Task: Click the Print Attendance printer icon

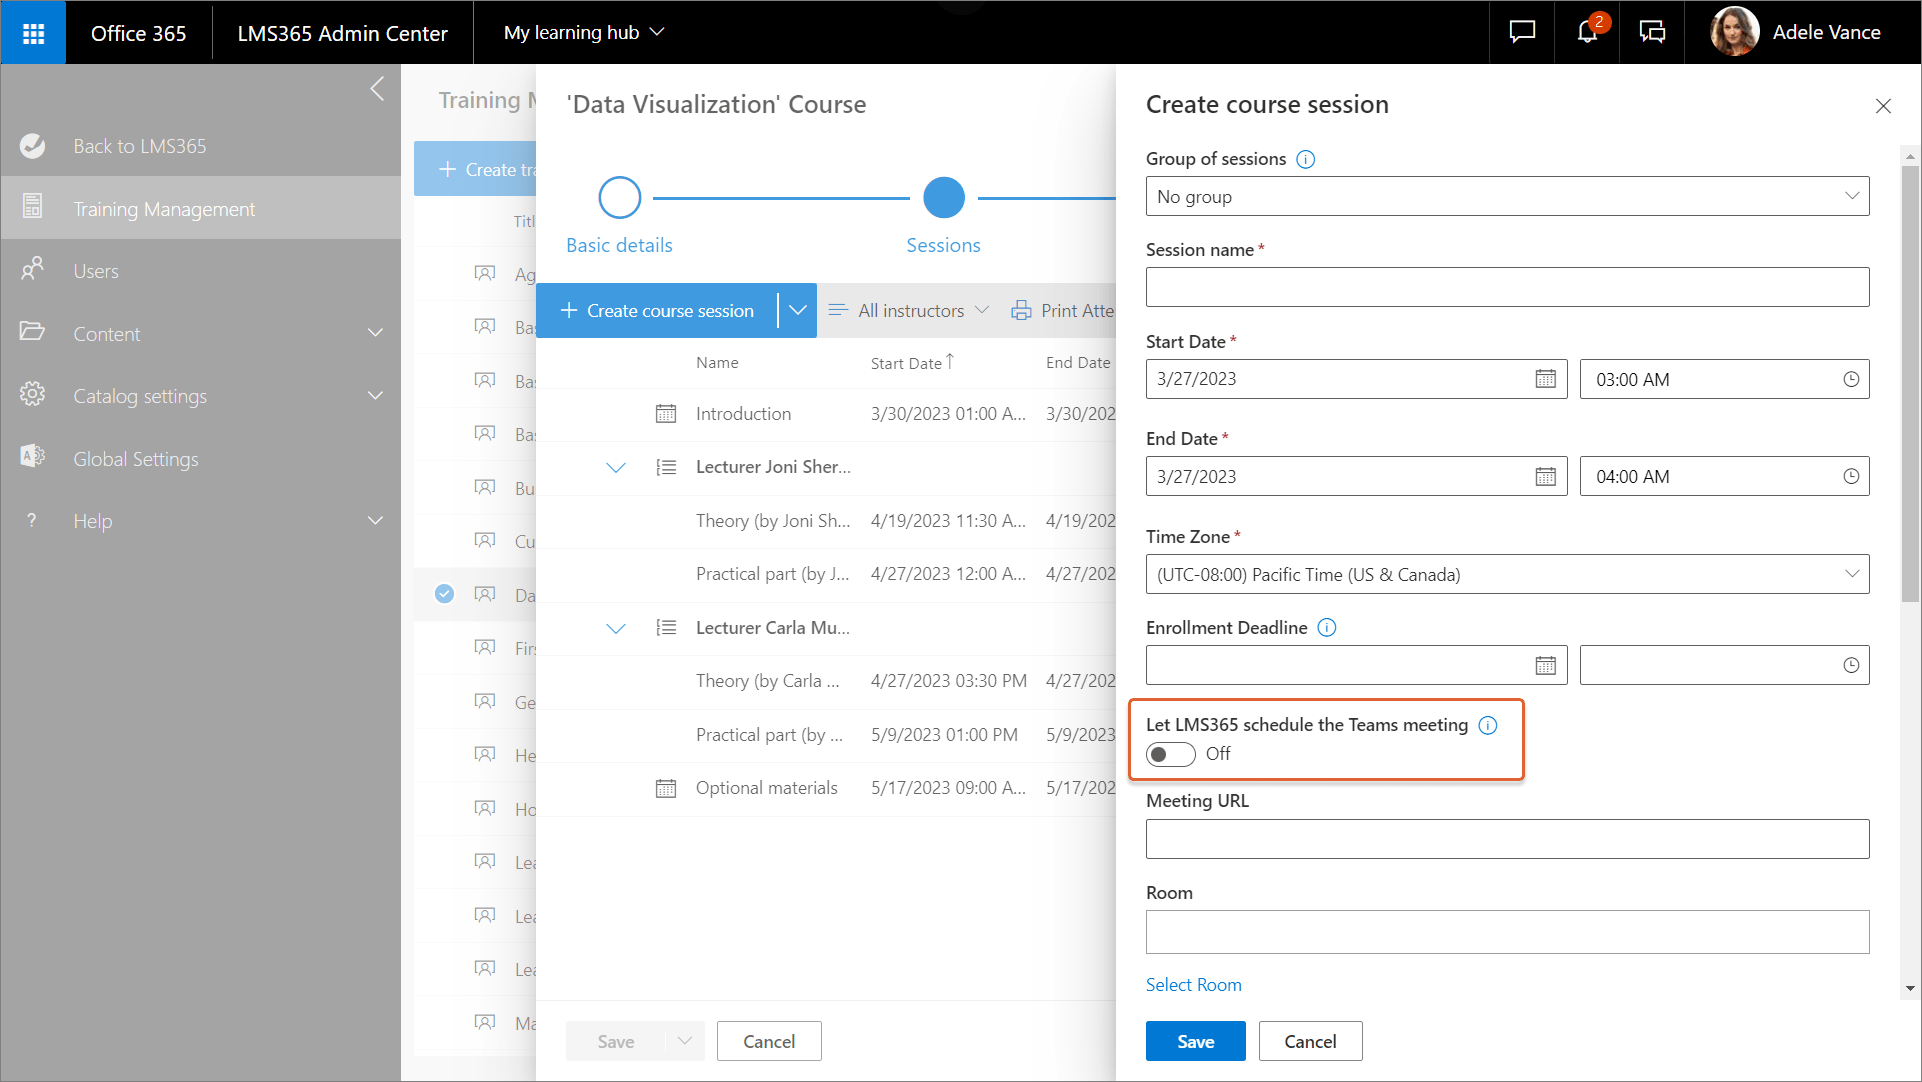Action: 1021,310
